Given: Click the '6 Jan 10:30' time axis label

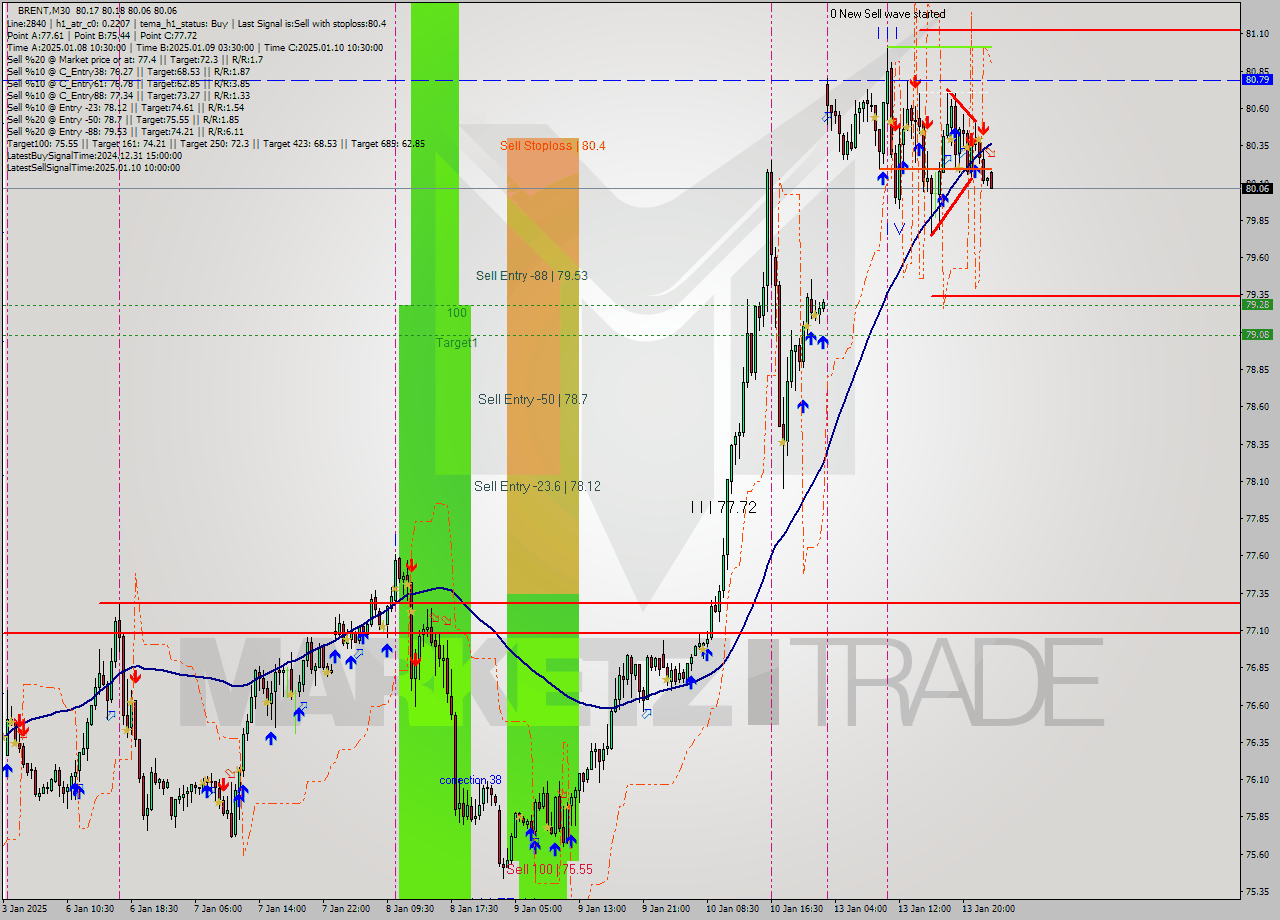Looking at the screenshot, I should click(x=91, y=909).
